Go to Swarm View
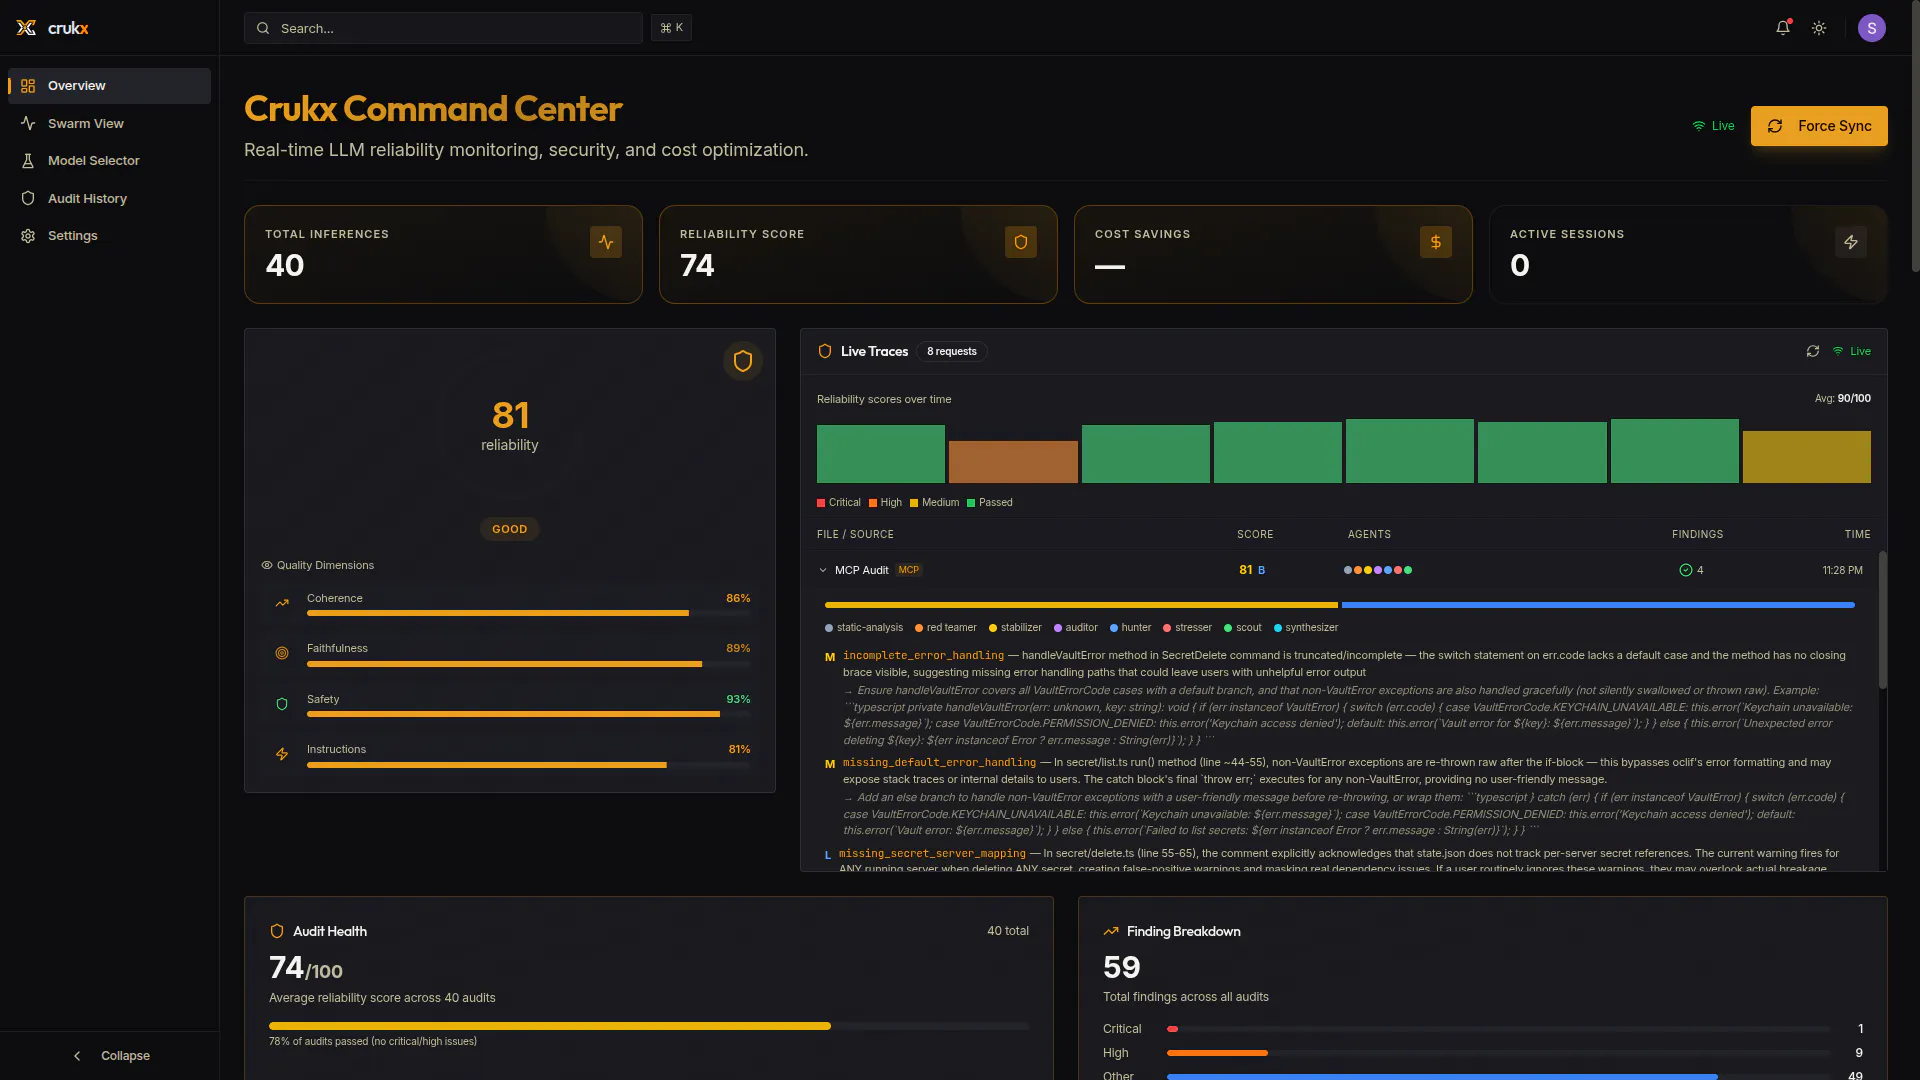This screenshot has width=1920, height=1080. coord(109,123)
